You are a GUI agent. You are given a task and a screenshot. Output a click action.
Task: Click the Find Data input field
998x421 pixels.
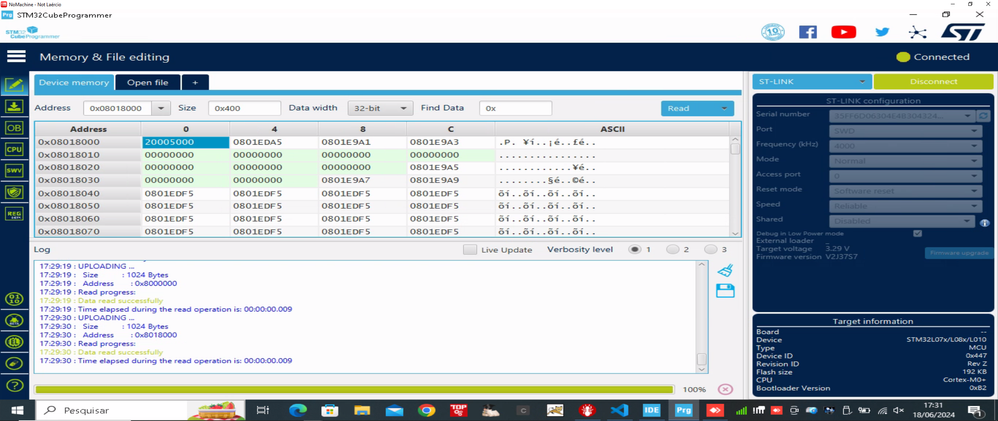[516, 108]
